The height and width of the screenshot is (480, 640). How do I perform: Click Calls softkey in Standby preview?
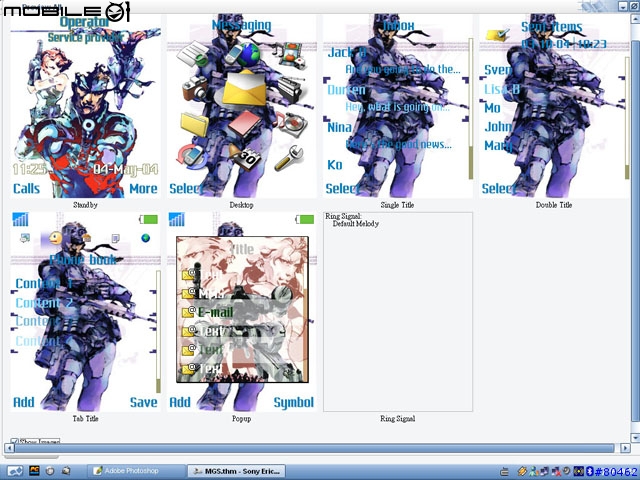pos(26,189)
